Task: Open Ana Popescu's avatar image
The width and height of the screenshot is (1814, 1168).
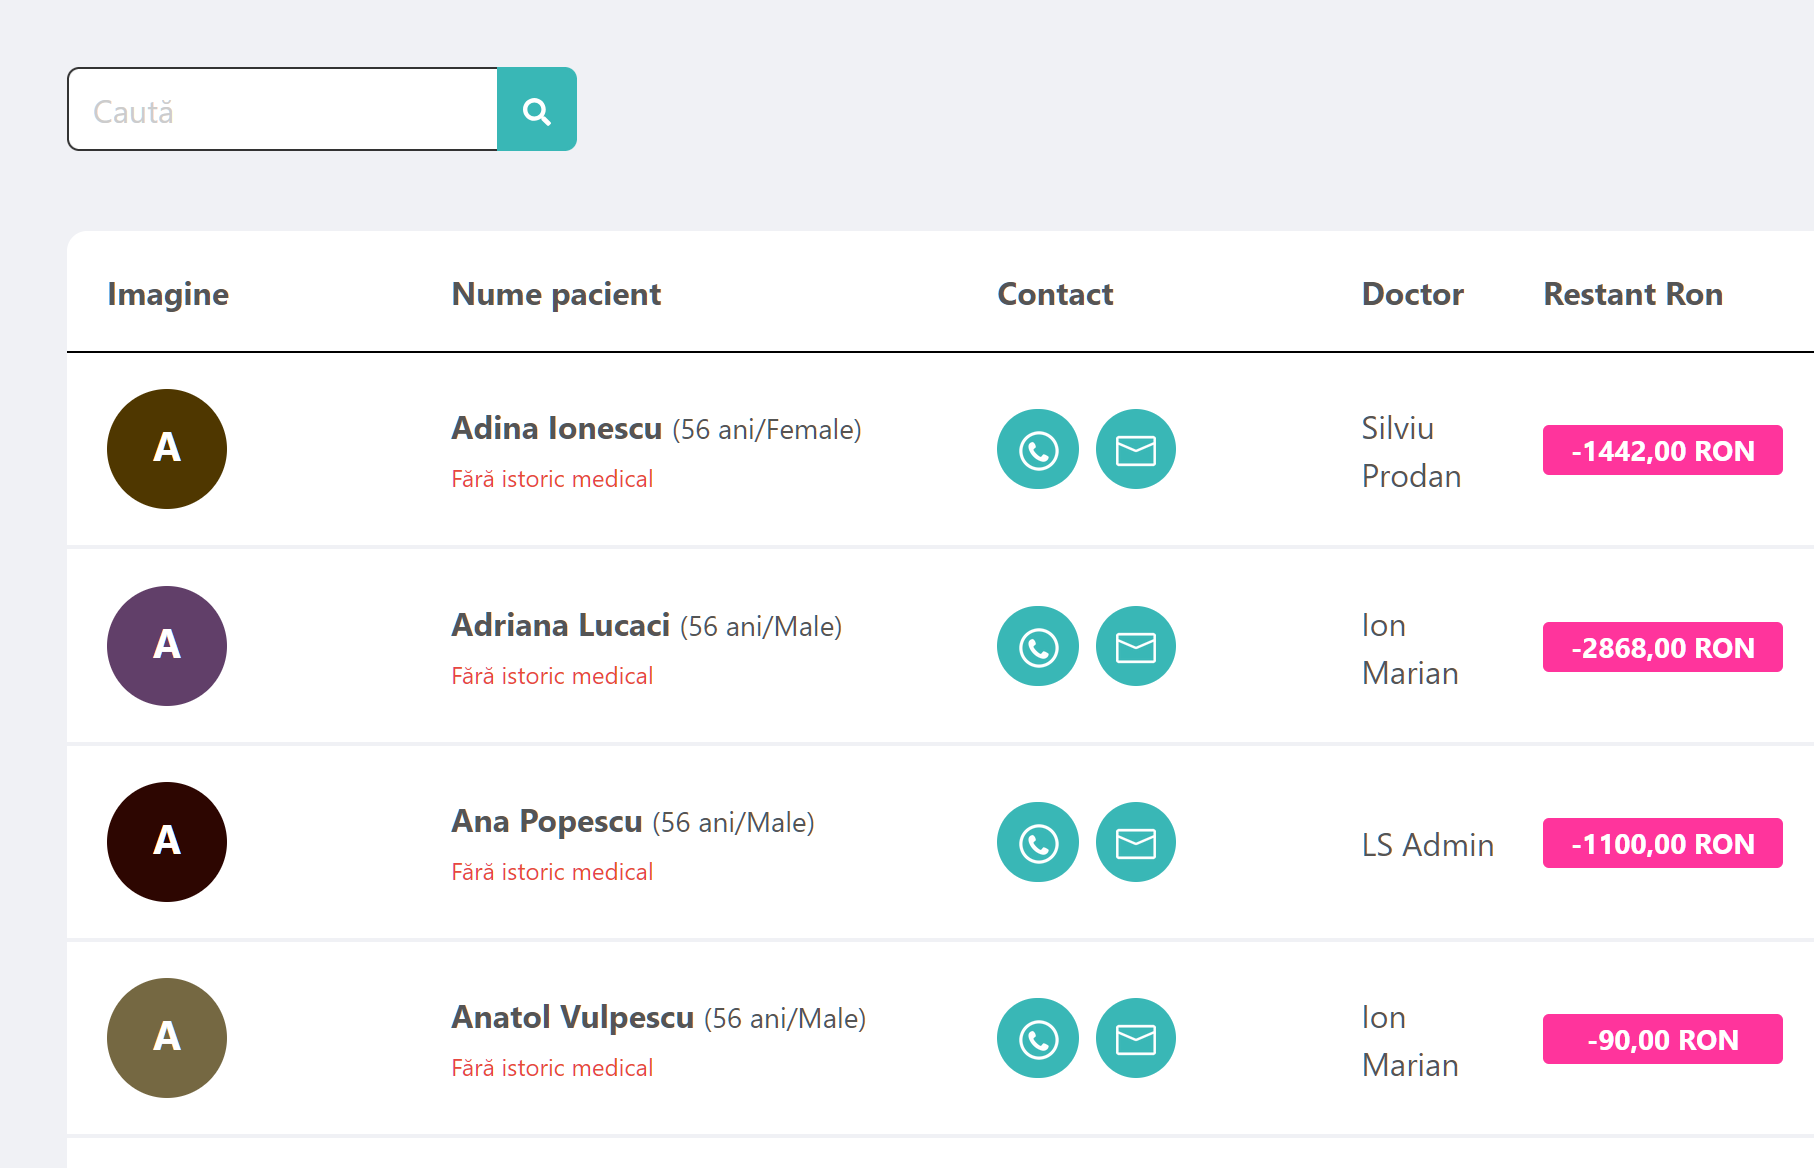Action: click(x=166, y=842)
